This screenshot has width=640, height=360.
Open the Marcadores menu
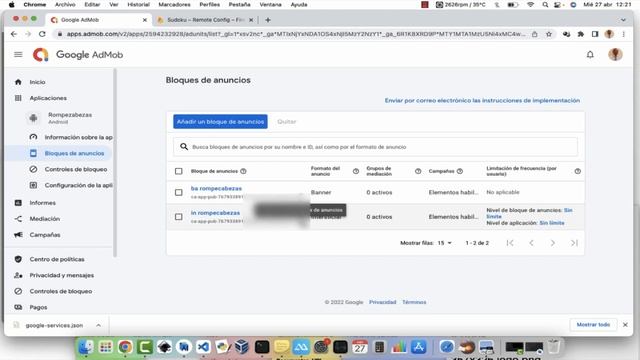tap(174, 4)
